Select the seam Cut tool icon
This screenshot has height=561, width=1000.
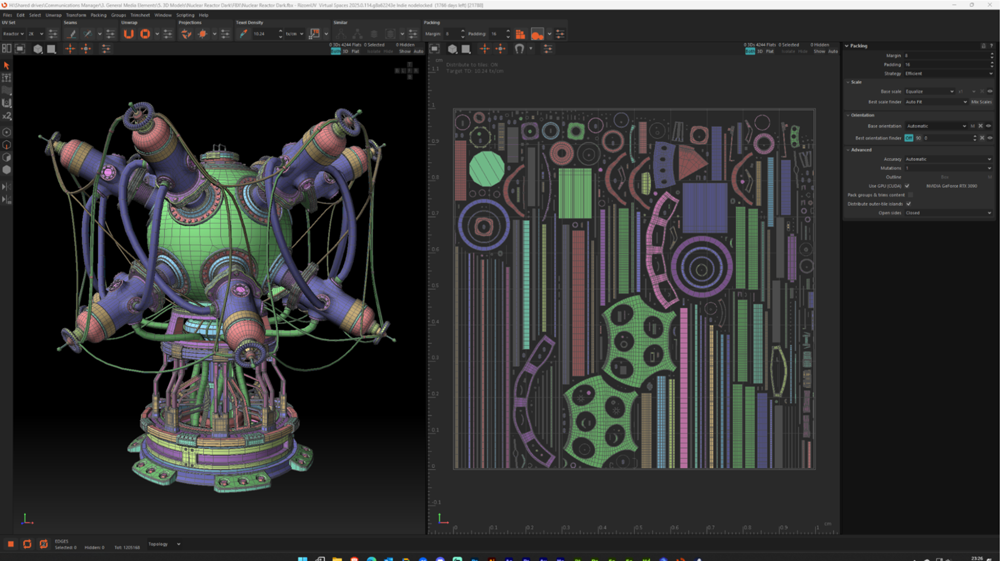[x=72, y=34]
